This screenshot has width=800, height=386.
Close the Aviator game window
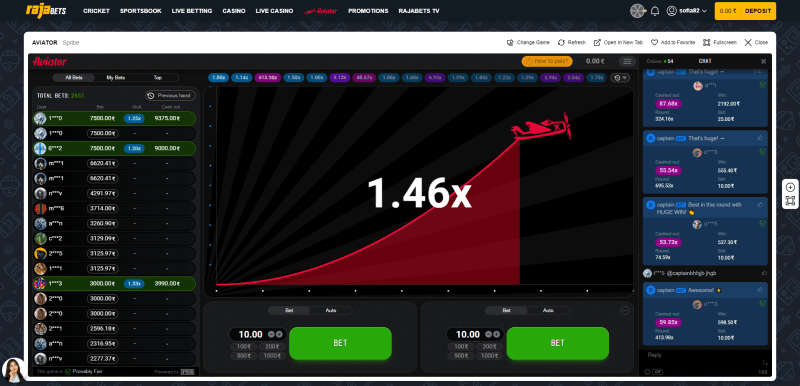[x=756, y=43]
